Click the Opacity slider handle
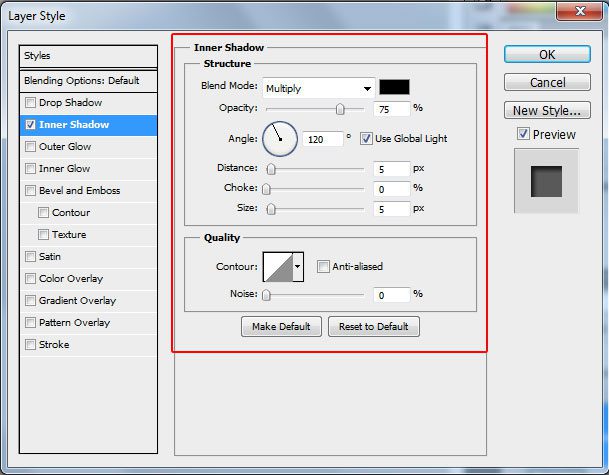The width and height of the screenshot is (609, 475). [x=340, y=108]
